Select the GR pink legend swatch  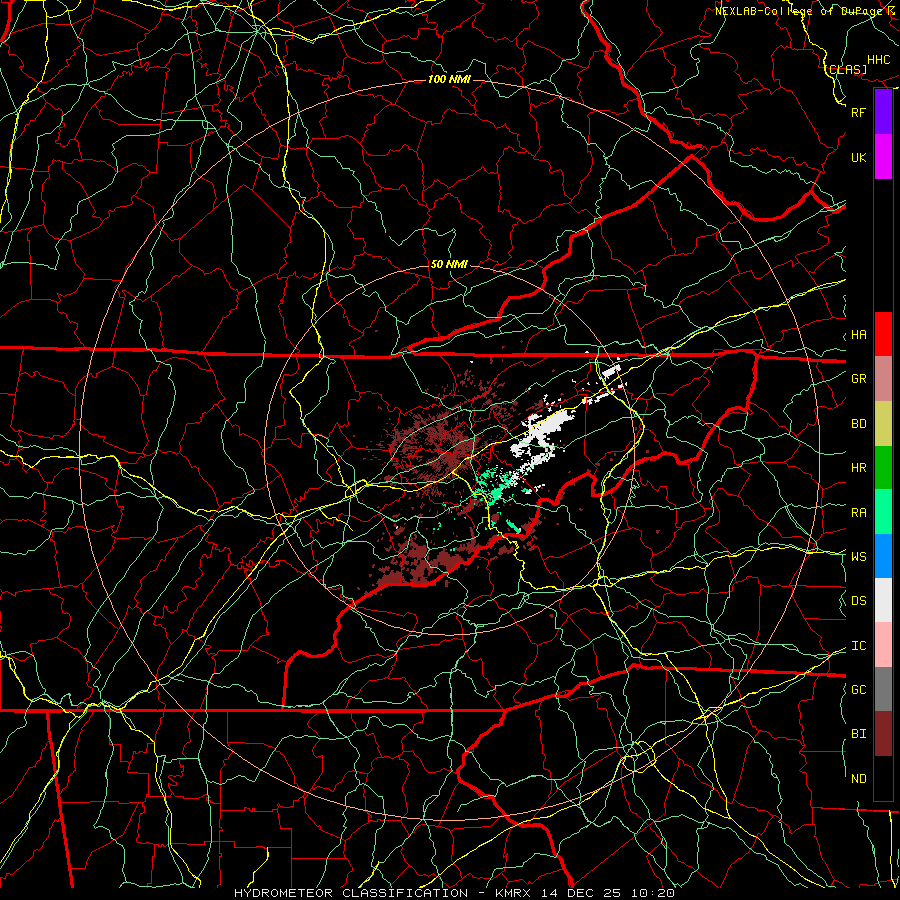point(883,379)
